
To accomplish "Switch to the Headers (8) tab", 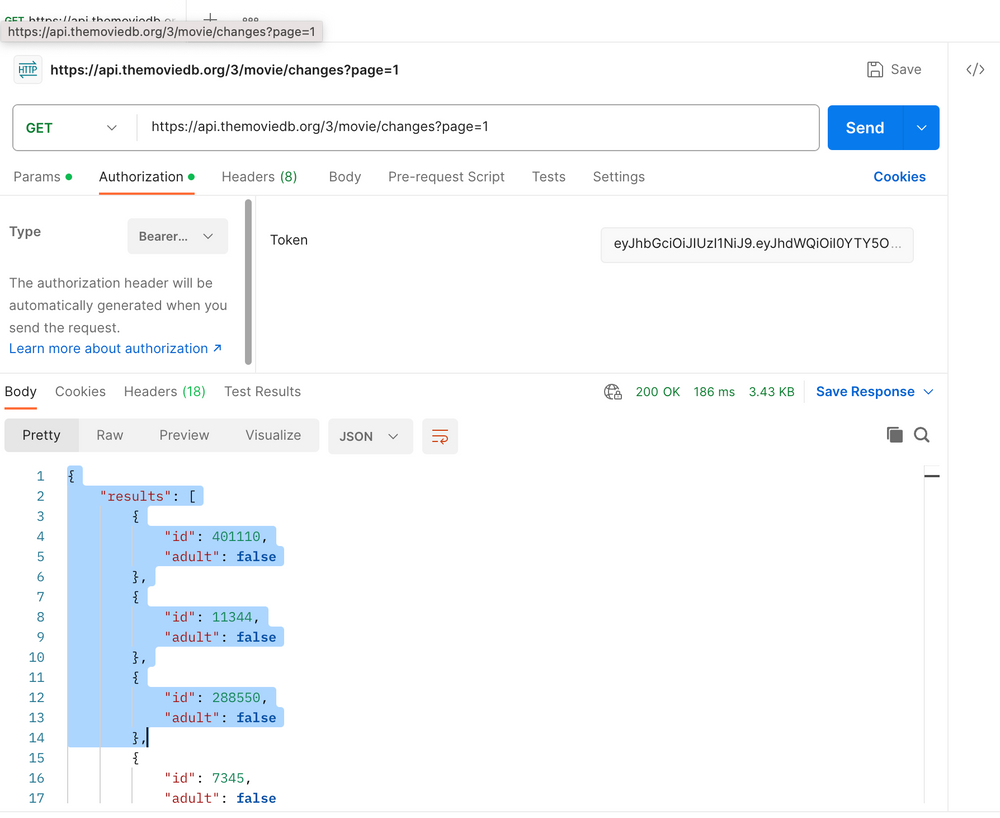I will (x=259, y=177).
